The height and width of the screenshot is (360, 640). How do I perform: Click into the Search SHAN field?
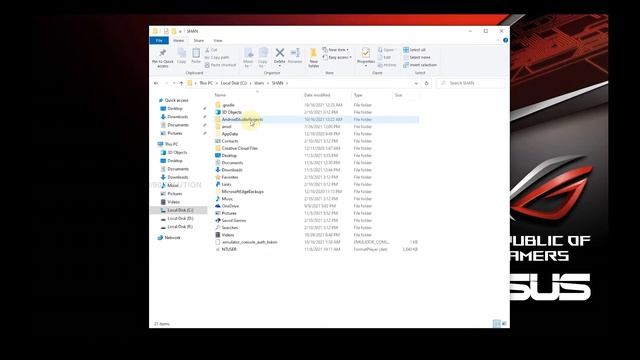coord(471,83)
